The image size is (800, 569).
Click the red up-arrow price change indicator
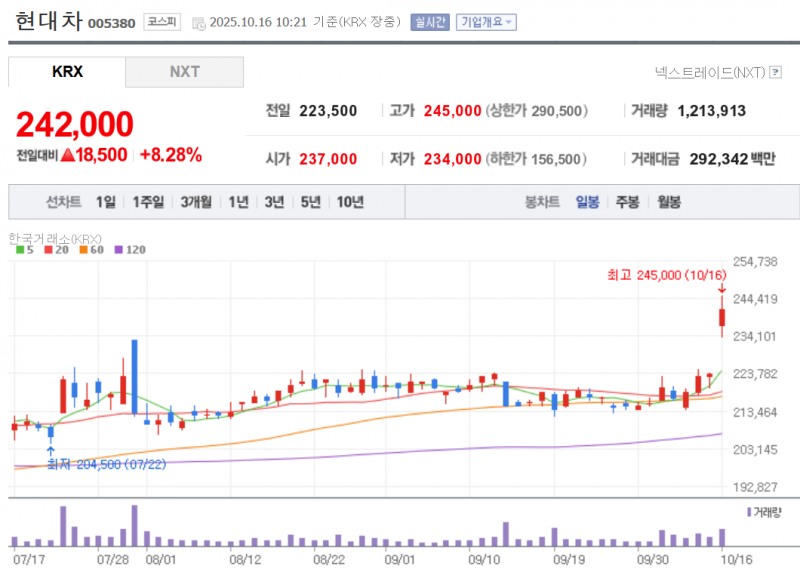(68, 155)
